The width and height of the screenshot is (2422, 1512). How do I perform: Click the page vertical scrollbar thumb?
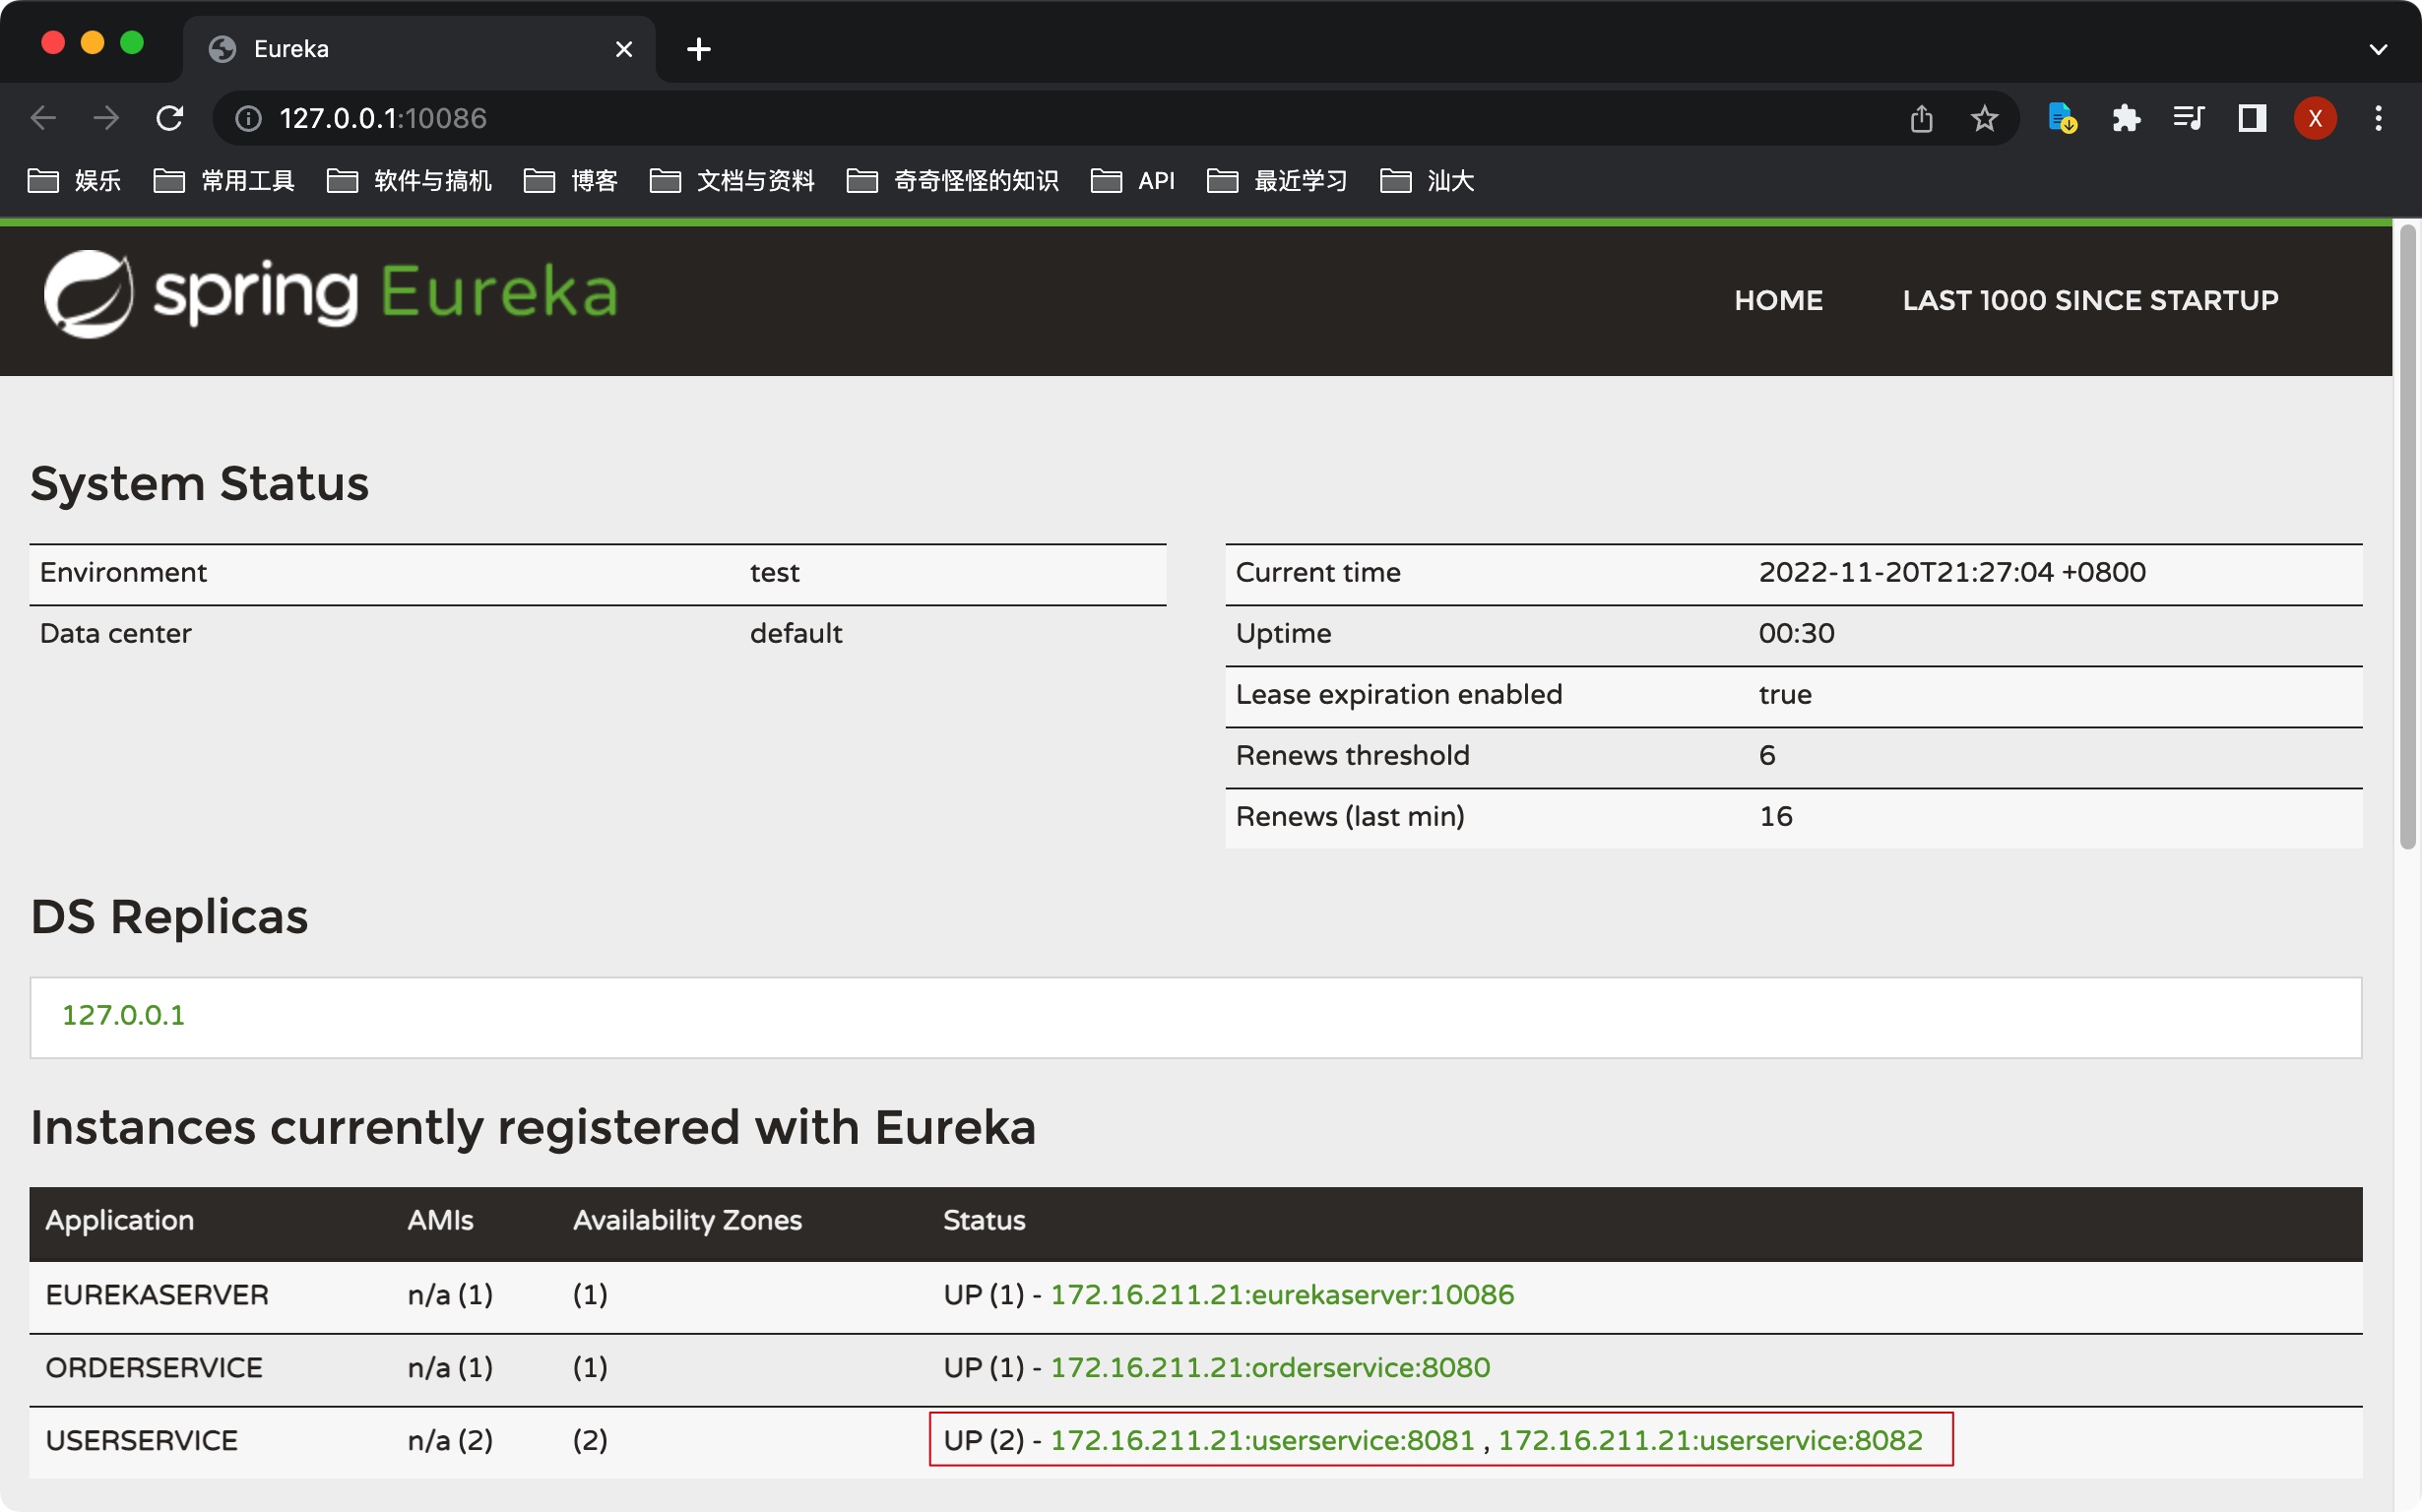pos(2408,536)
